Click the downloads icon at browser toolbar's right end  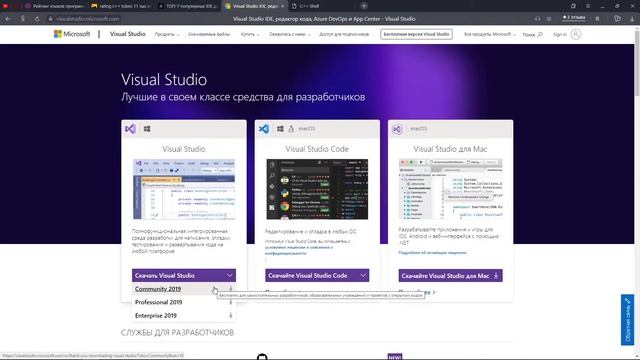coord(632,19)
